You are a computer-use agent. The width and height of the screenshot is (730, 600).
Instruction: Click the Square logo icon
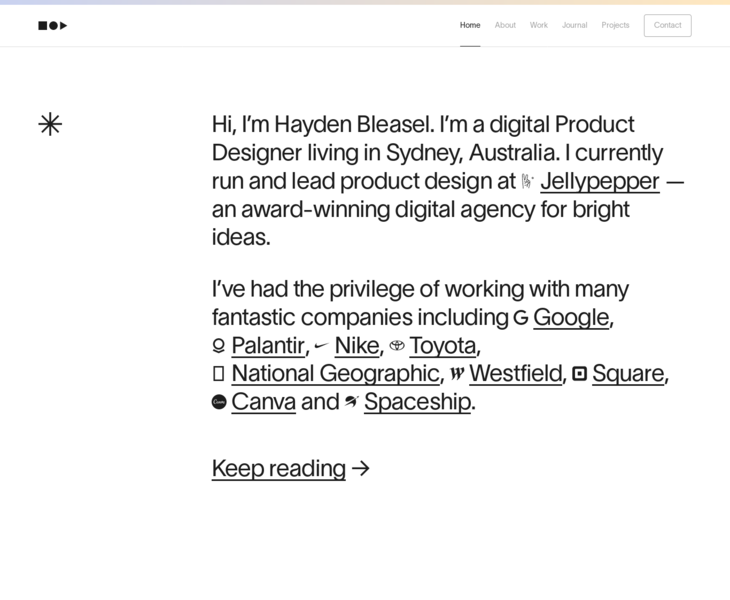[579, 374]
